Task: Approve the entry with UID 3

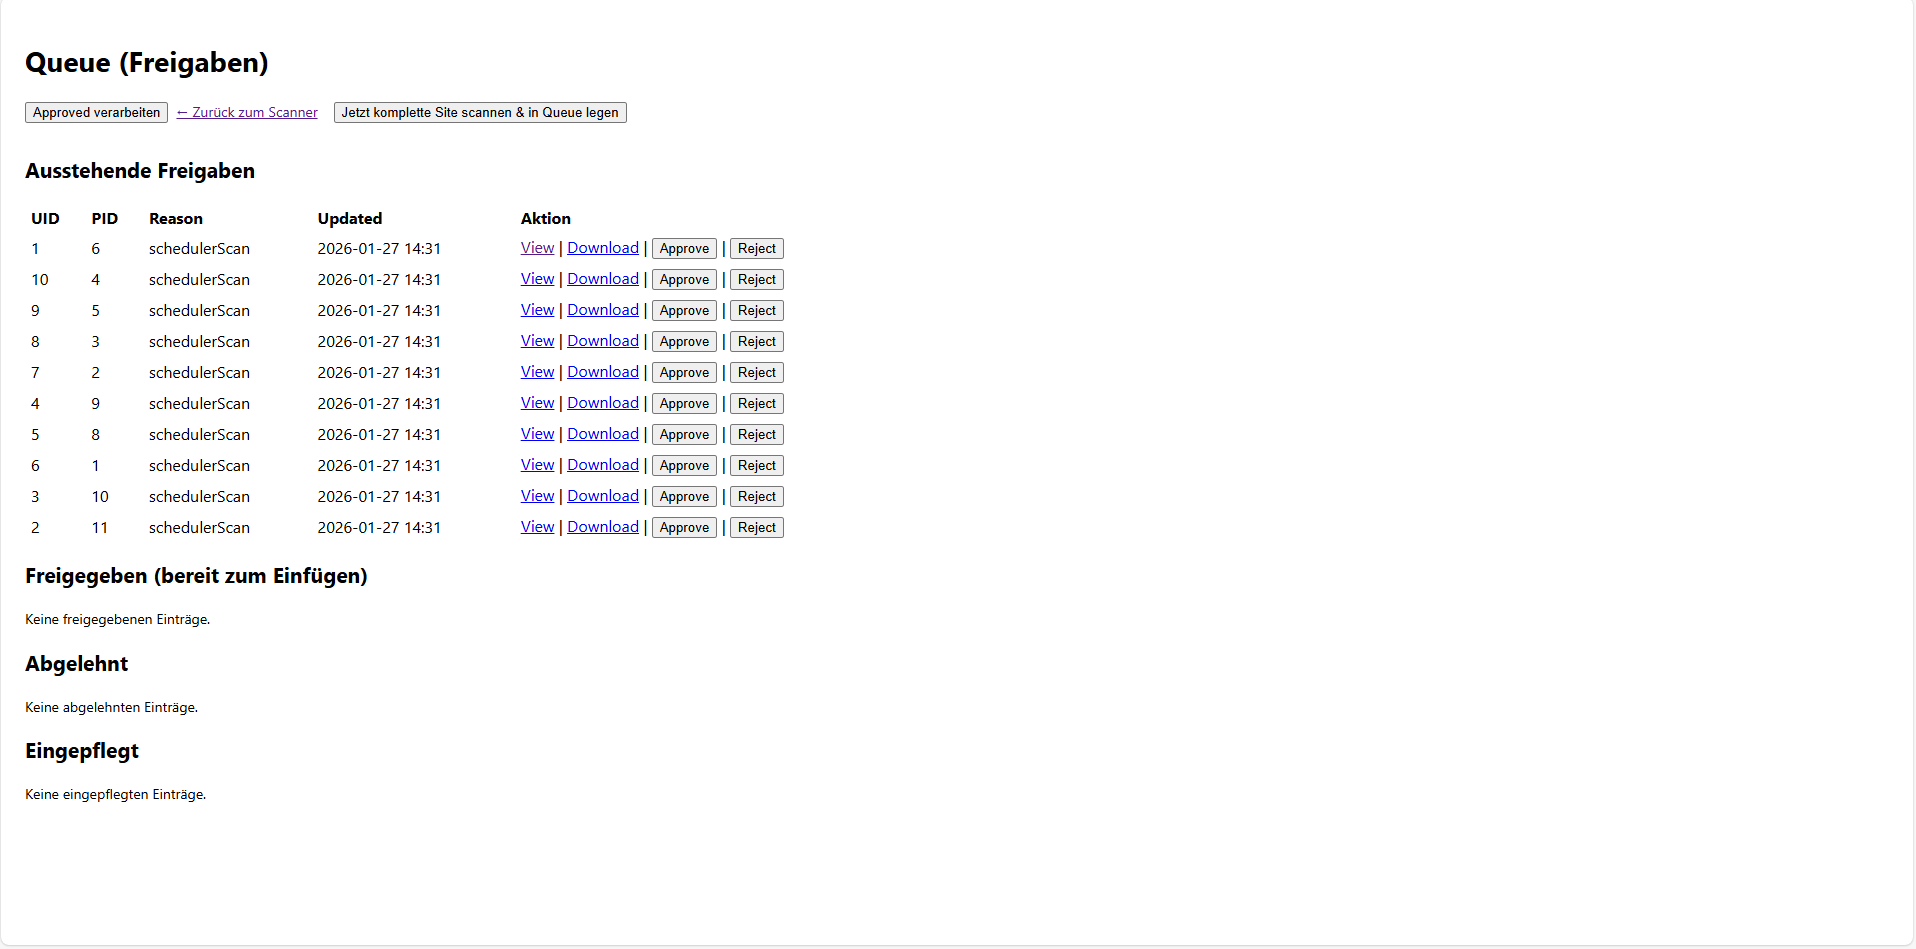Action: (683, 496)
